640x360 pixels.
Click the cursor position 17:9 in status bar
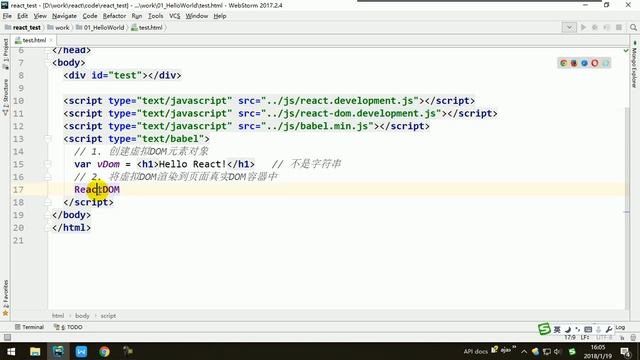point(570,338)
